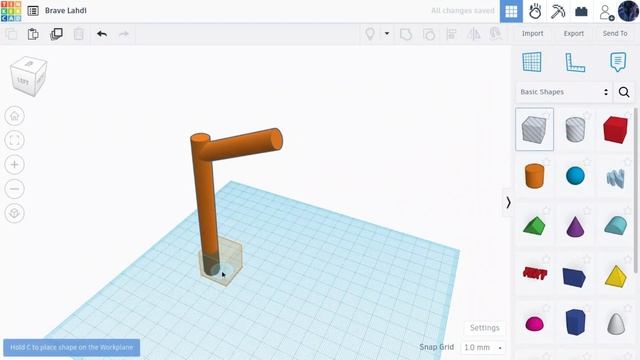Open the Blocks pickaxe mode
640x360 pixels.
(x=558, y=11)
